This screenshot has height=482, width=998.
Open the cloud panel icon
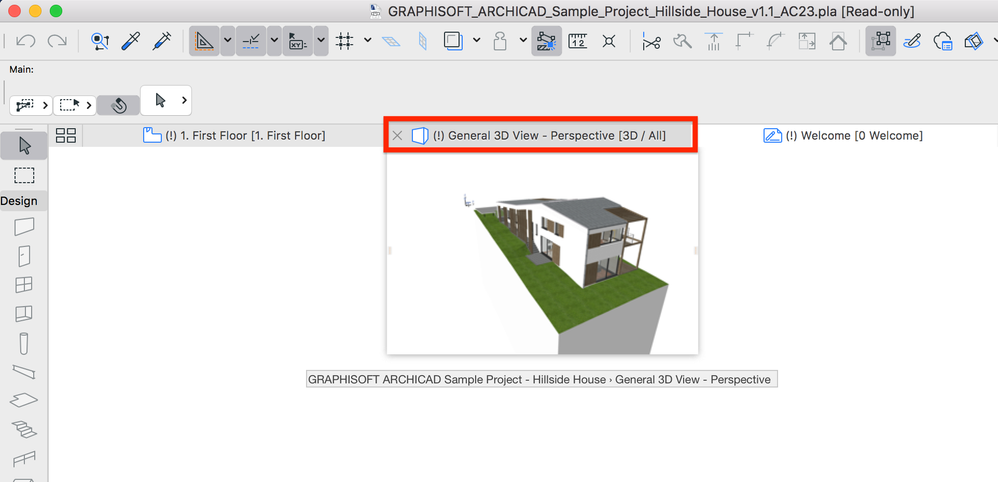click(x=943, y=41)
